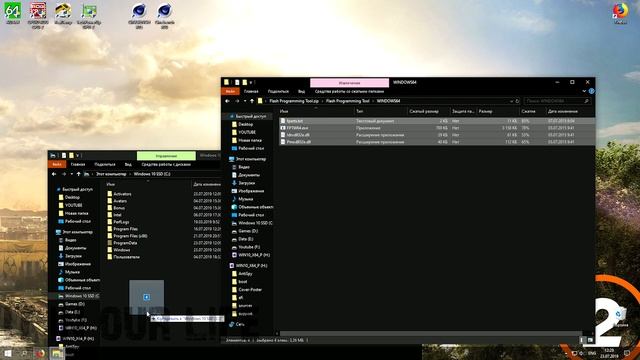Select the fparts.txt file

coord(437,121)
